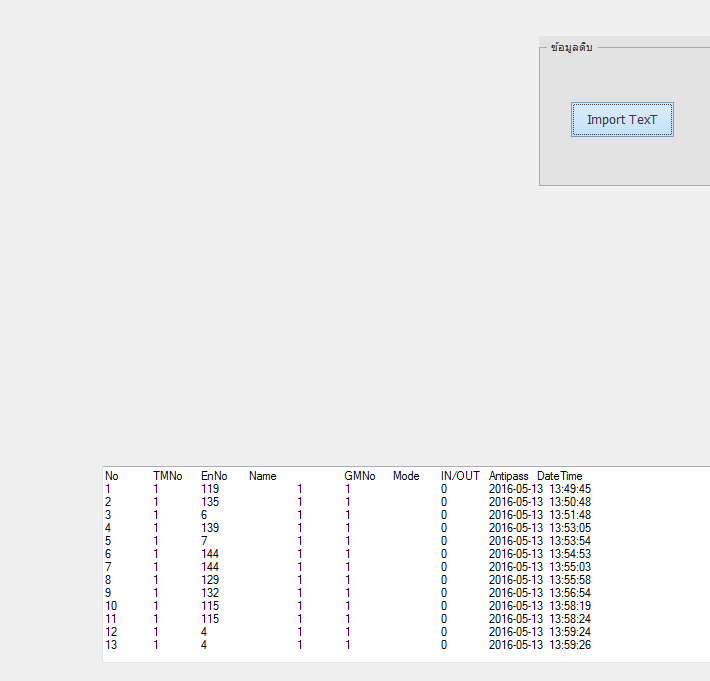Click timestamp 13:55:03 in row 7
Image resolution: width=710 pixels, height=681 pixels.
click(570, 567)
